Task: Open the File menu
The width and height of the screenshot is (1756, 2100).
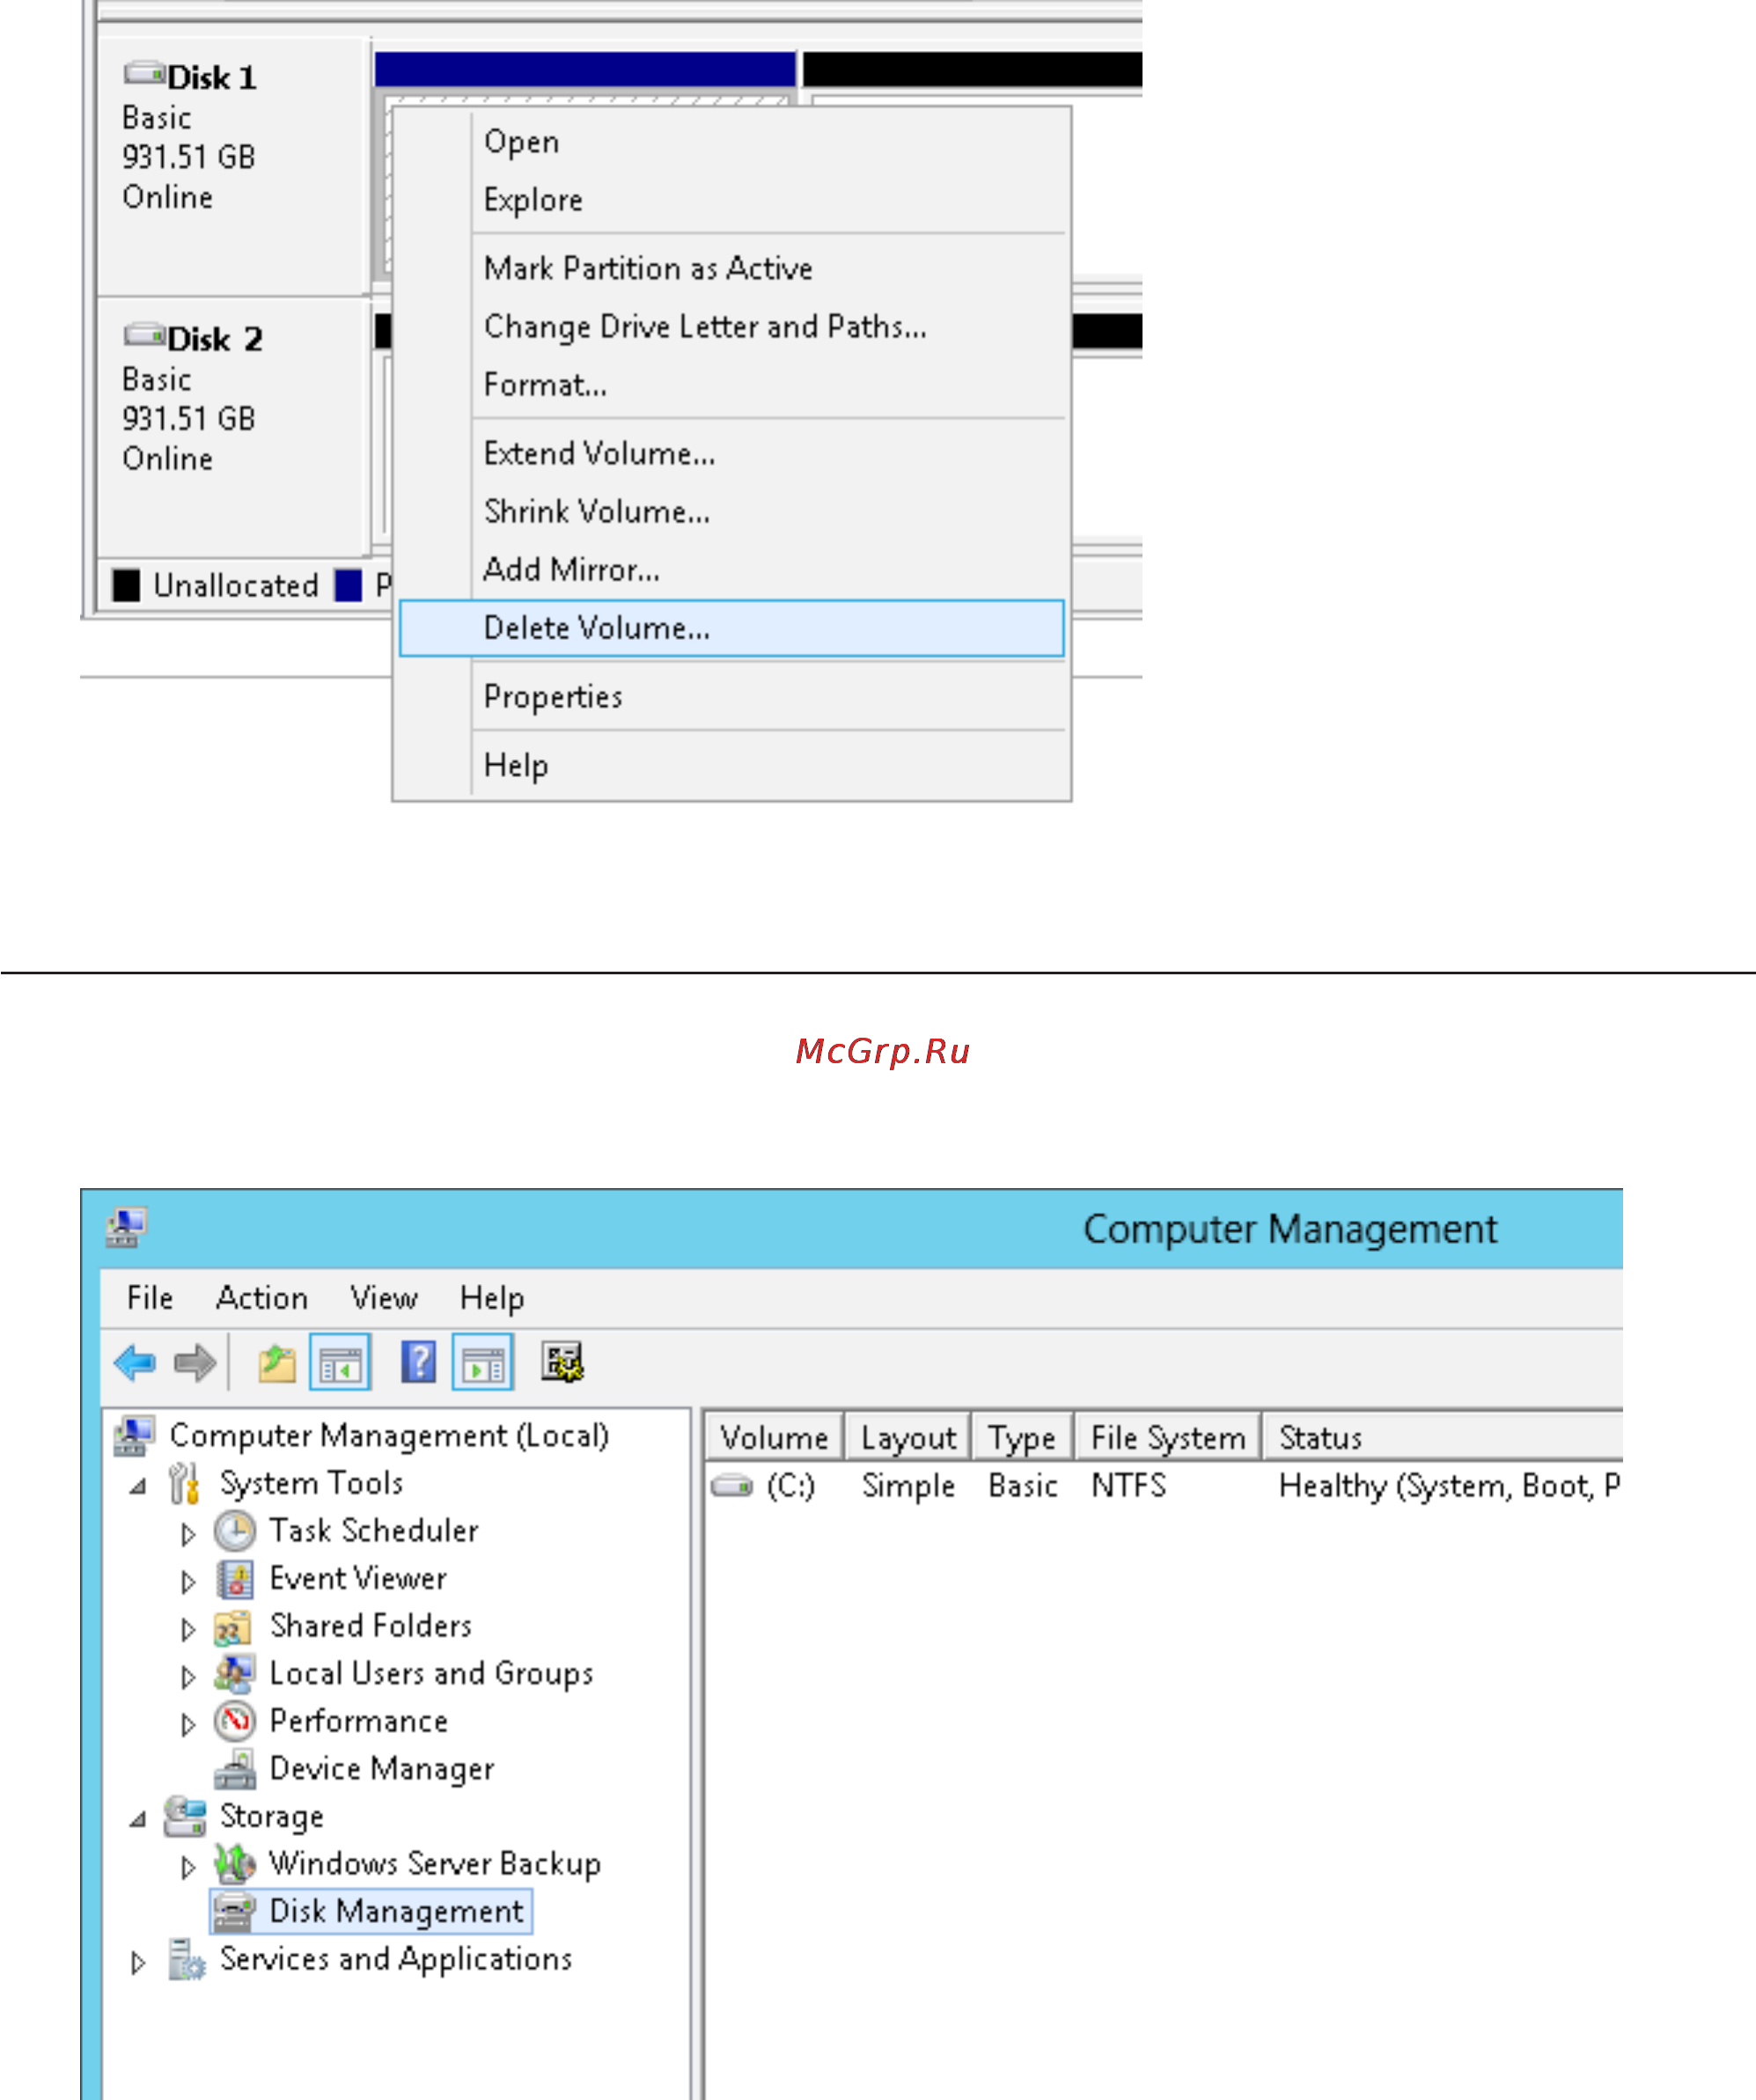Action: tap(150, 1298)
